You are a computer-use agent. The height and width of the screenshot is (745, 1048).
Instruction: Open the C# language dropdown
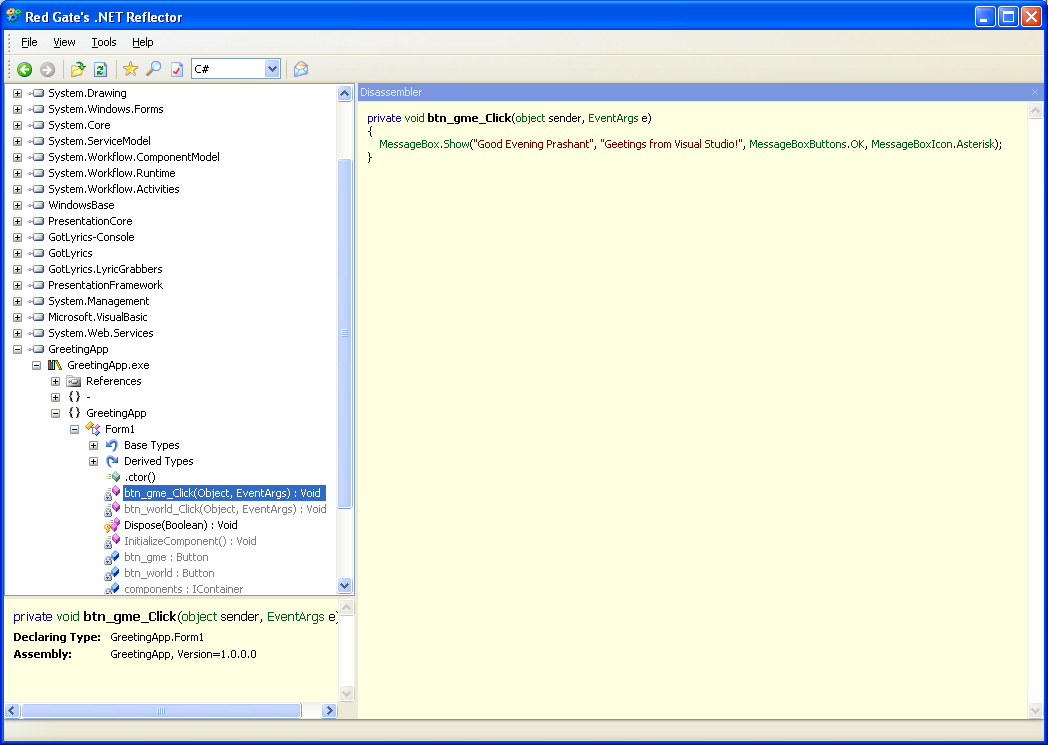point(272,69)
